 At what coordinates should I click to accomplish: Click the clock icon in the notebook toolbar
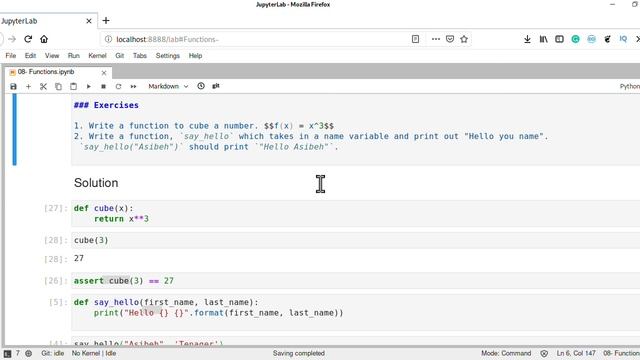[201, 86]
